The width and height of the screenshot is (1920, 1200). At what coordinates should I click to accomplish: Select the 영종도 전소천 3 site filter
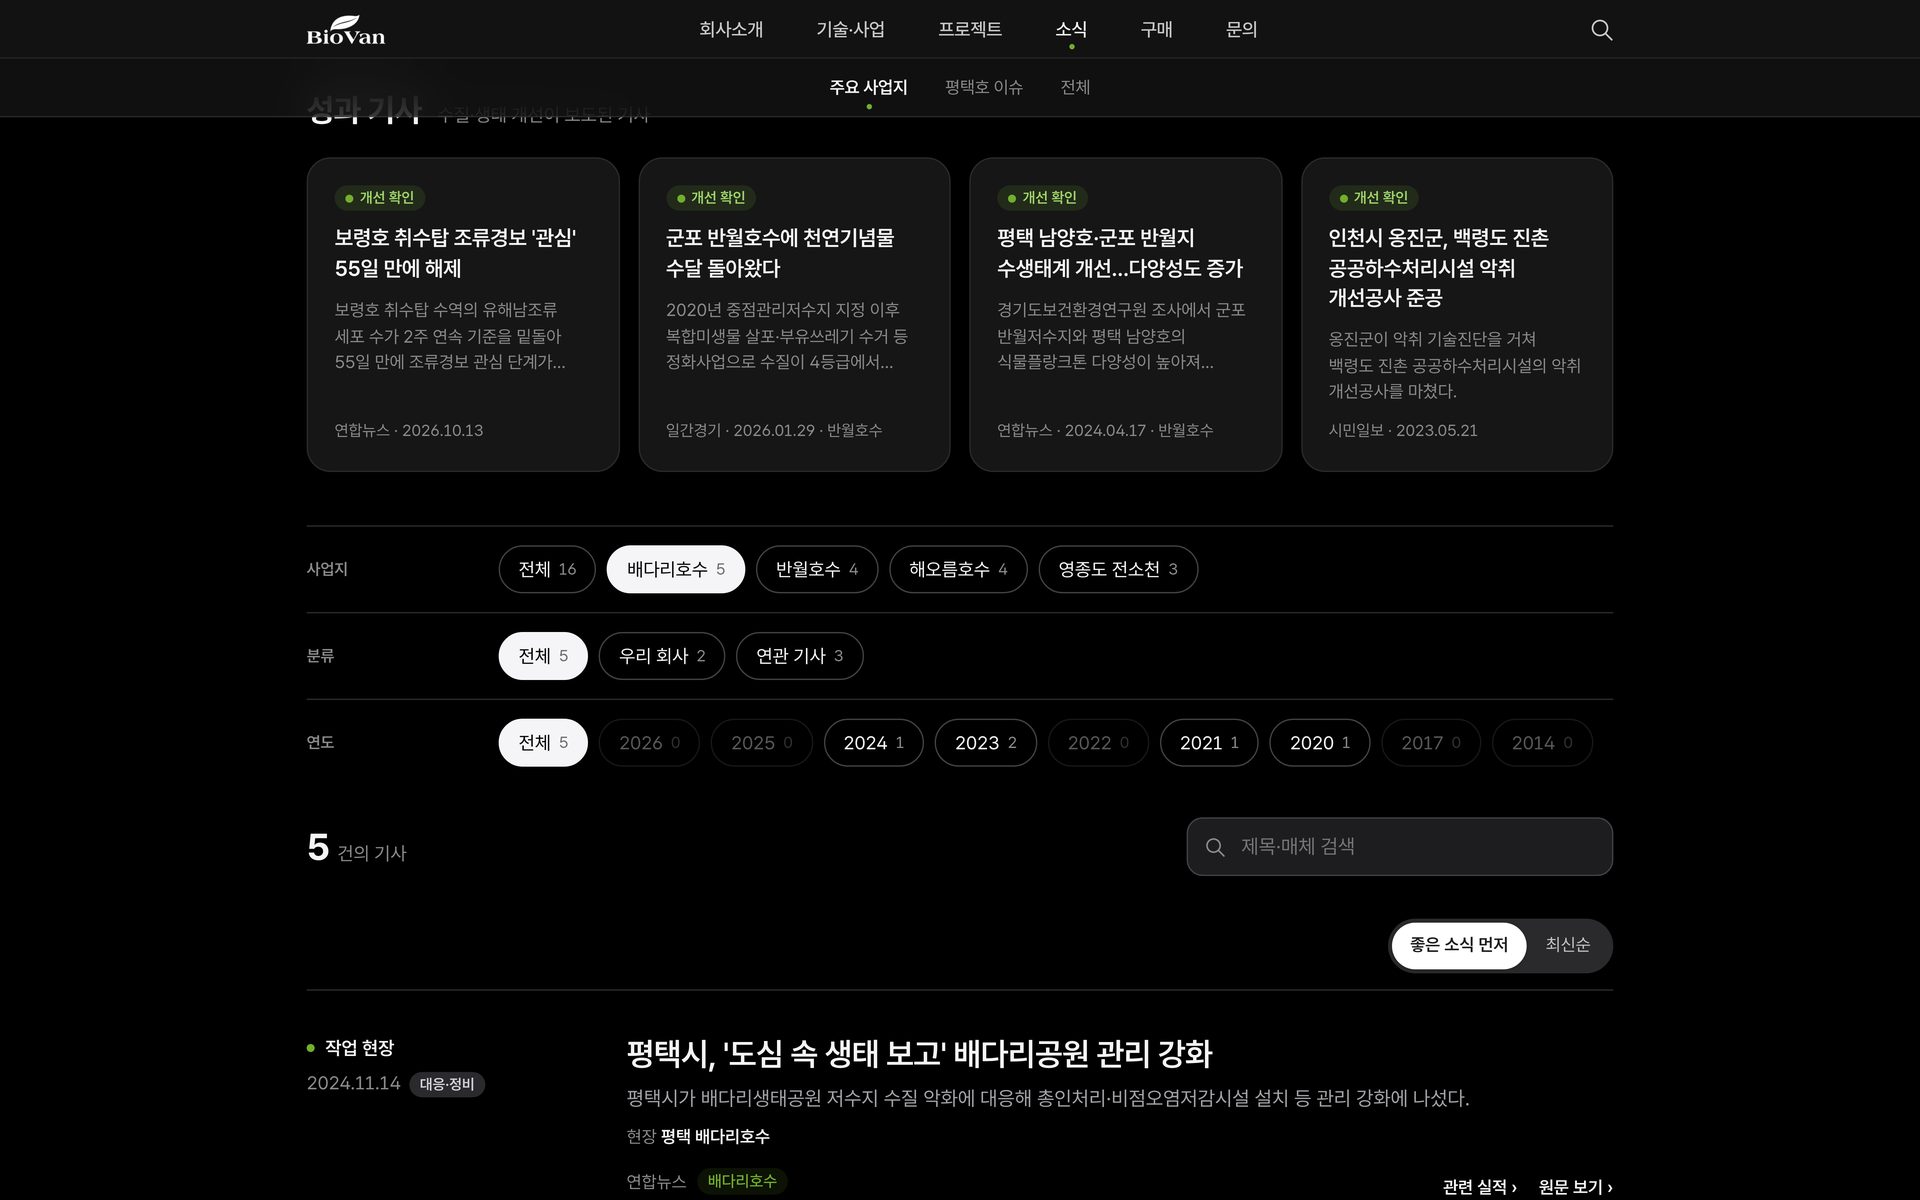(x=1118, y=569)
